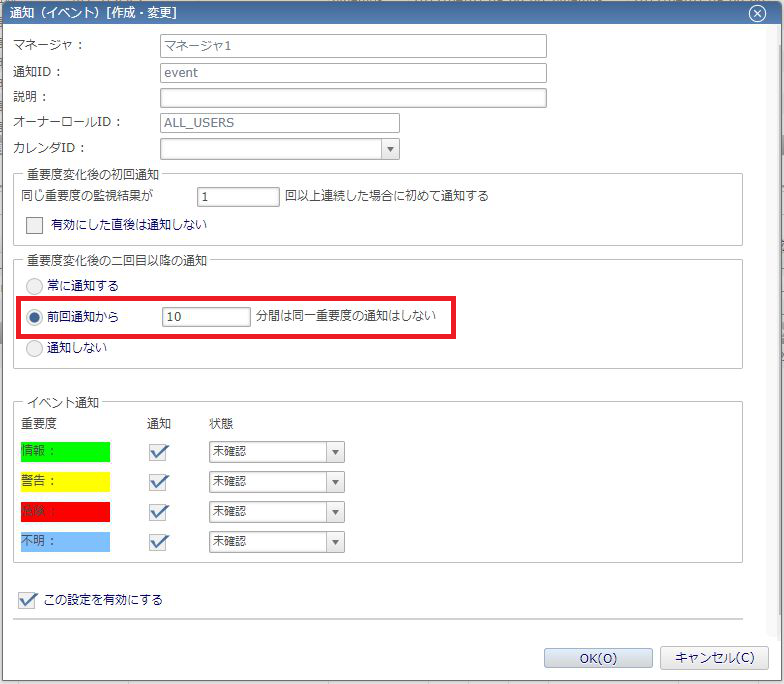Viewport: 784px width, 684px height.
Task: Toggle the 情報 notification checkbox
Action: pos(158,452)
